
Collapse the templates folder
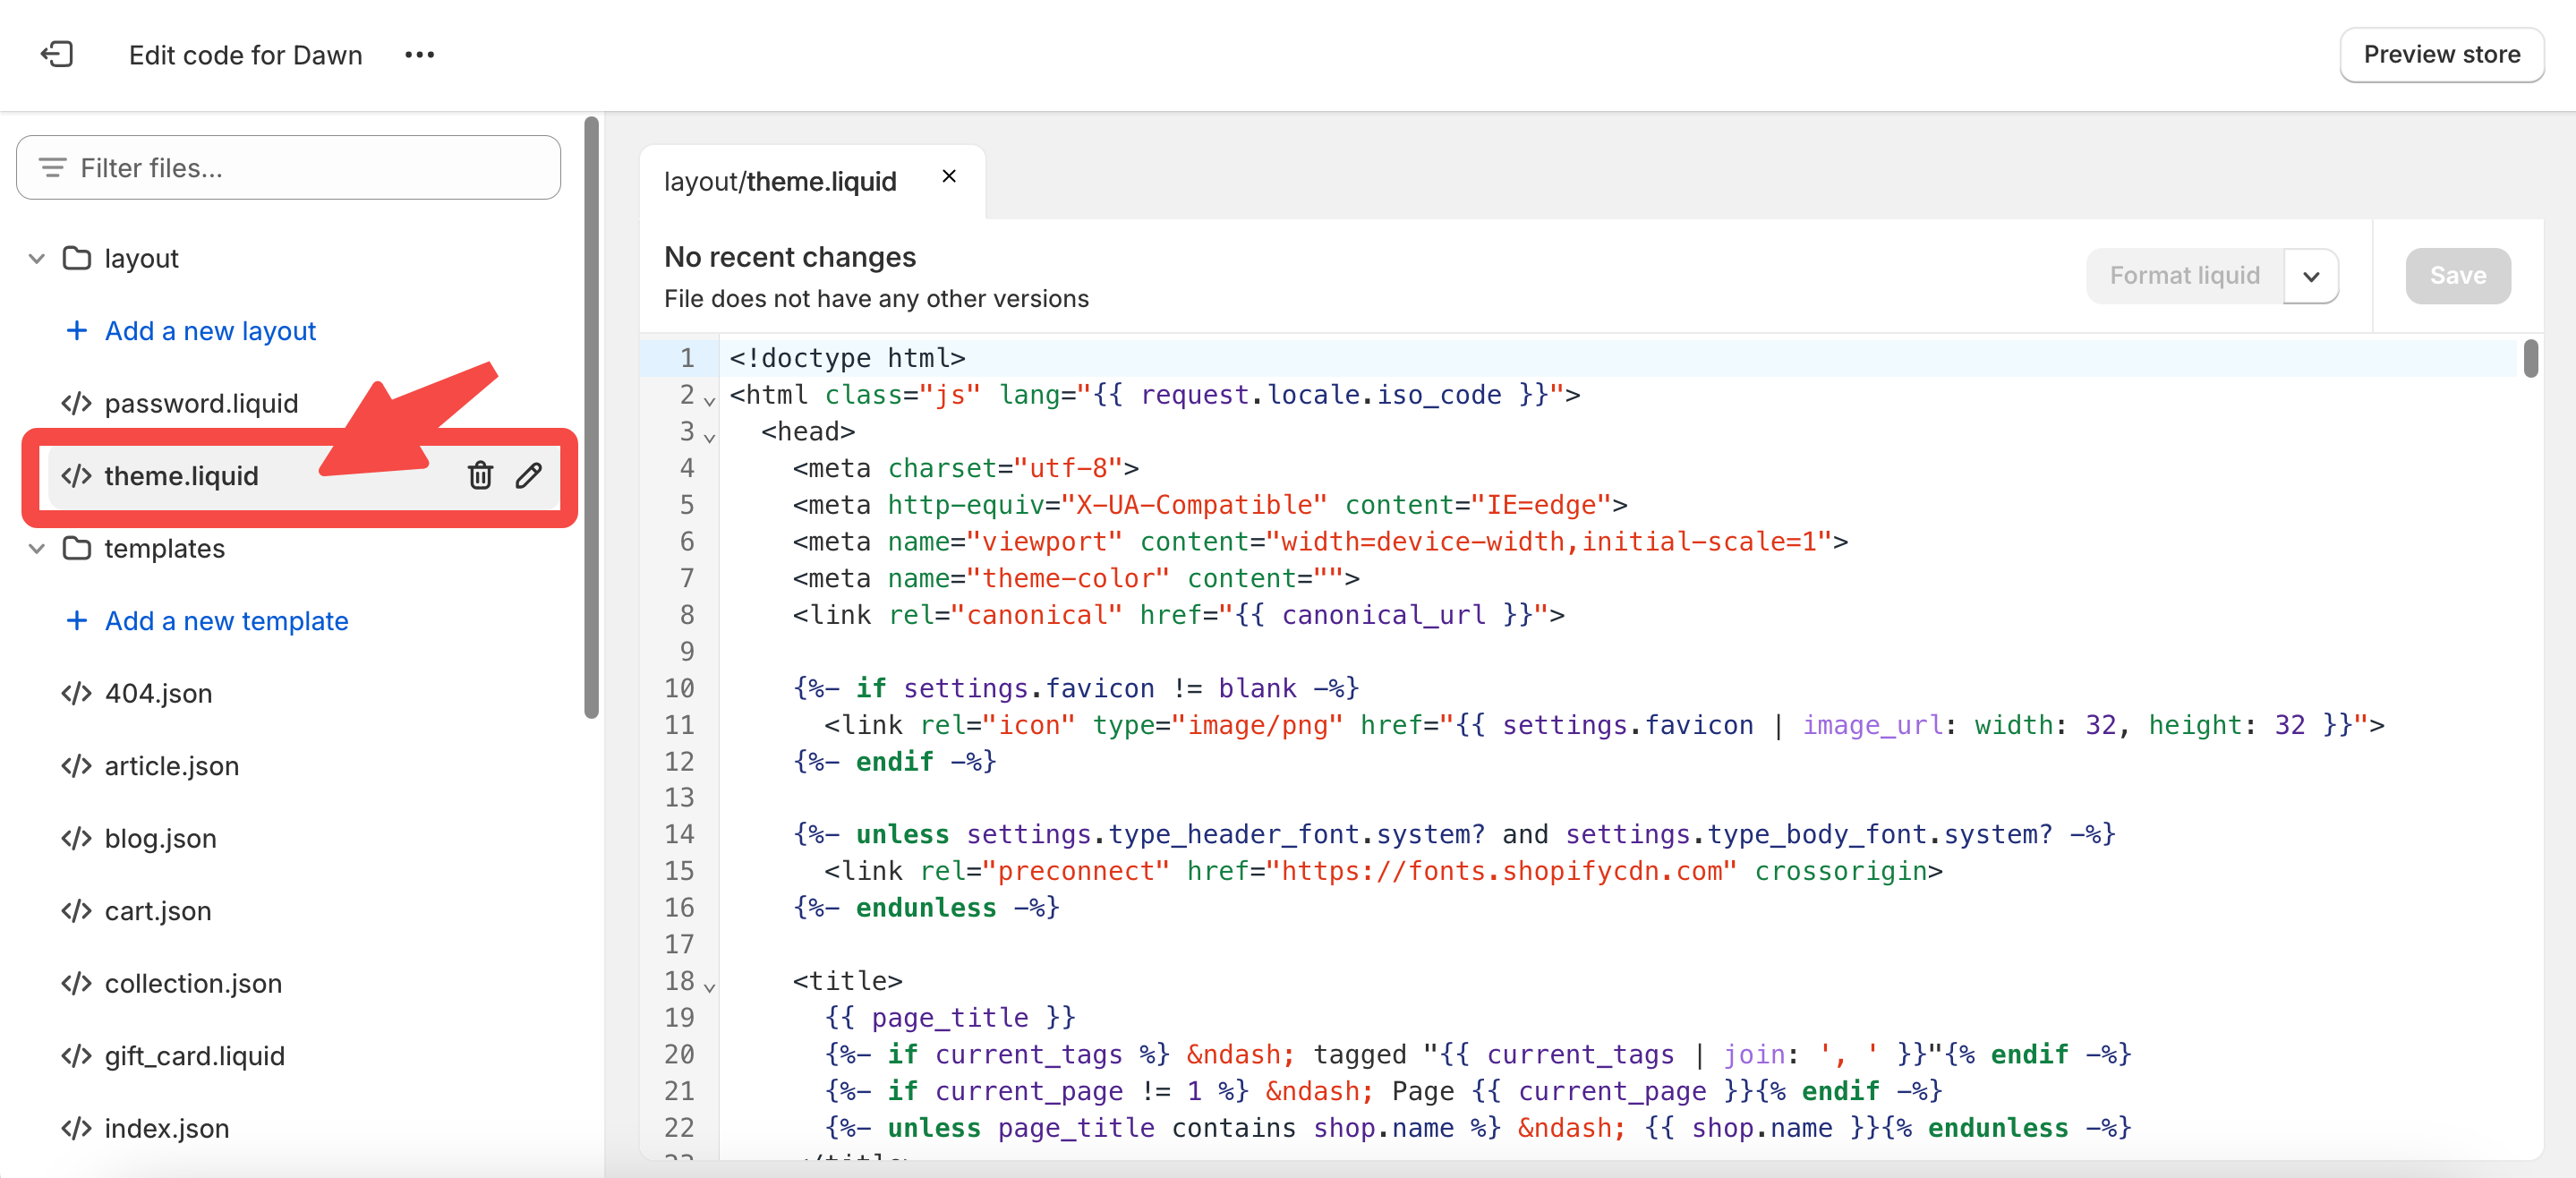tap(37, 549)
